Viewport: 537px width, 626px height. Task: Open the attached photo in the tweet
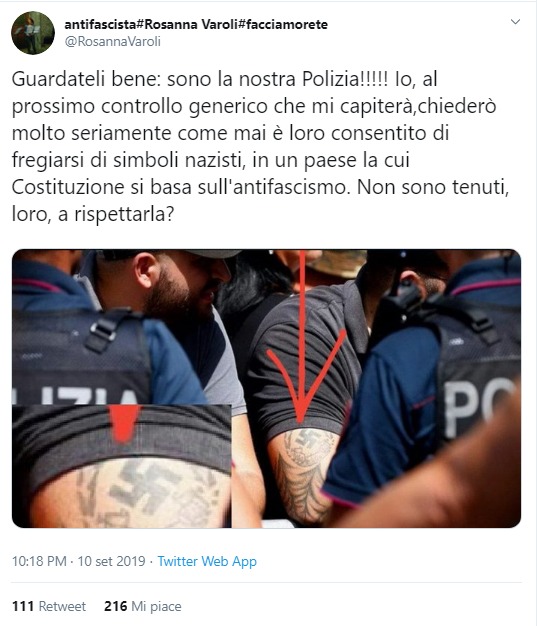tap(266, 388)
